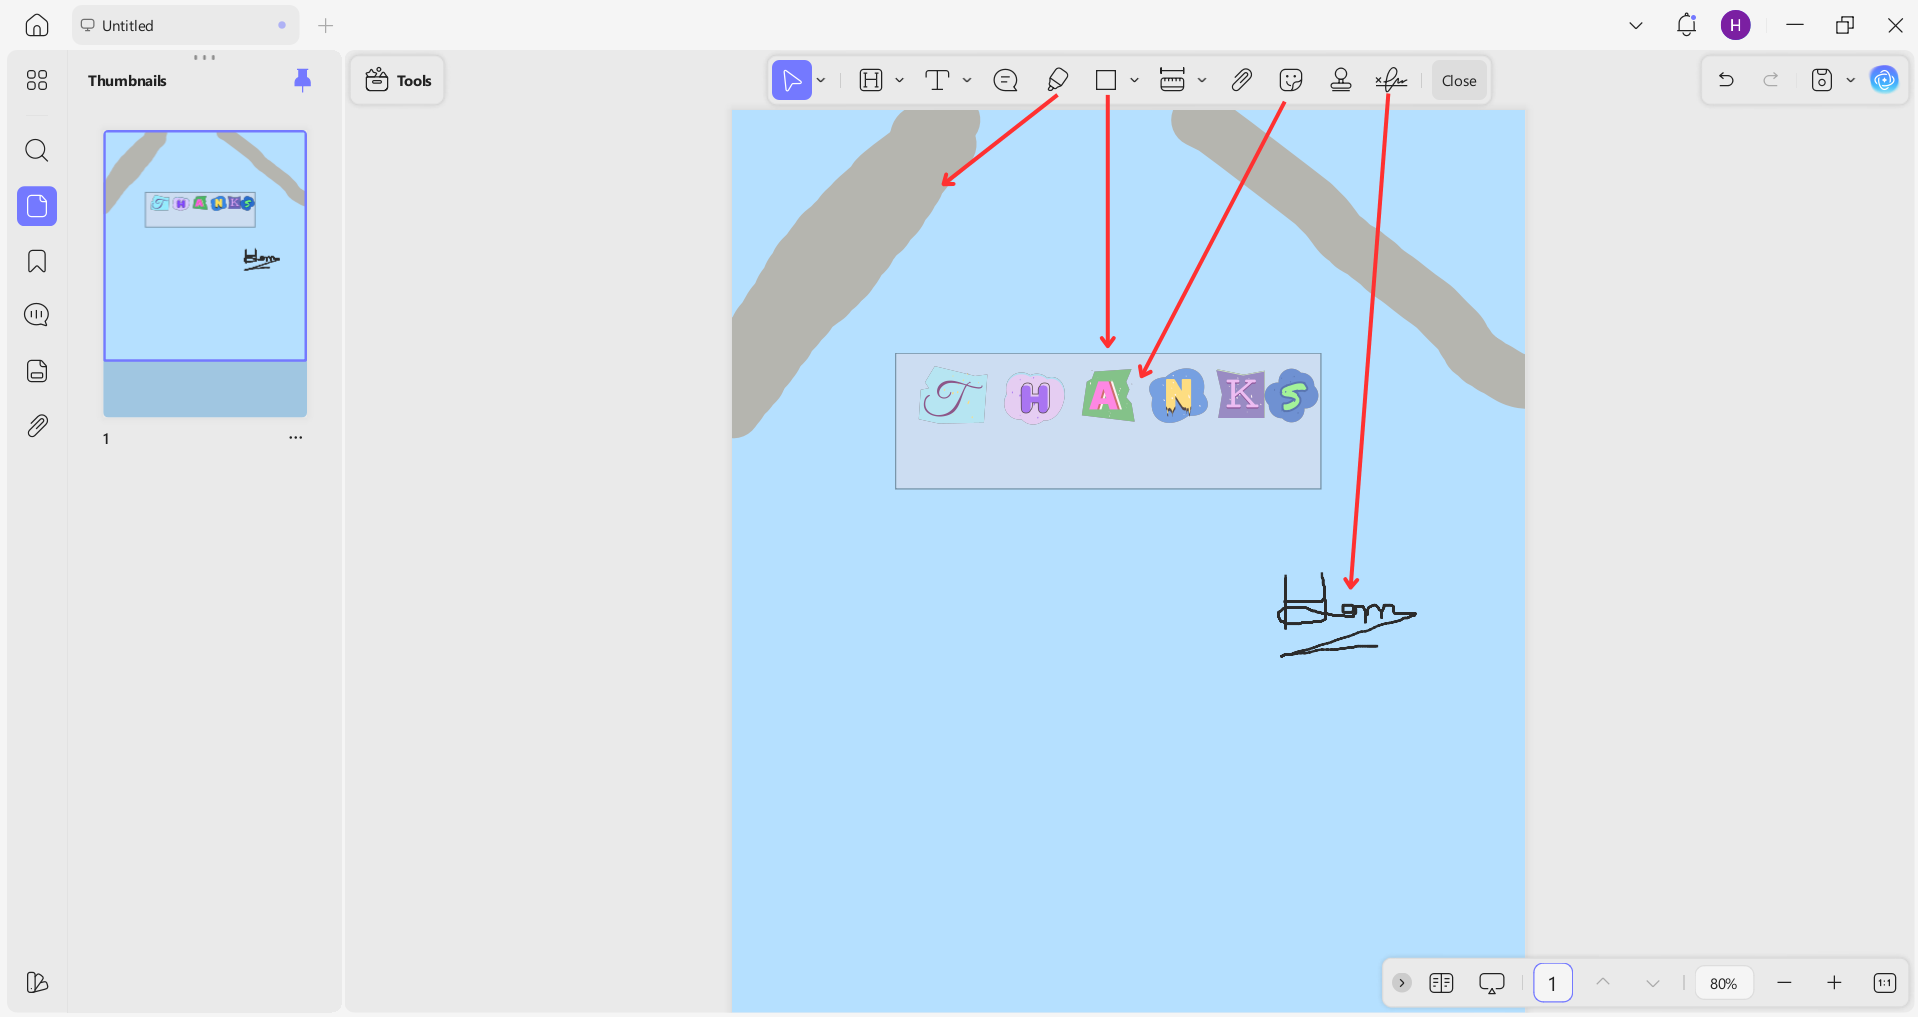
Task: Switch to the Untitled tab
Action: [185, 25]
